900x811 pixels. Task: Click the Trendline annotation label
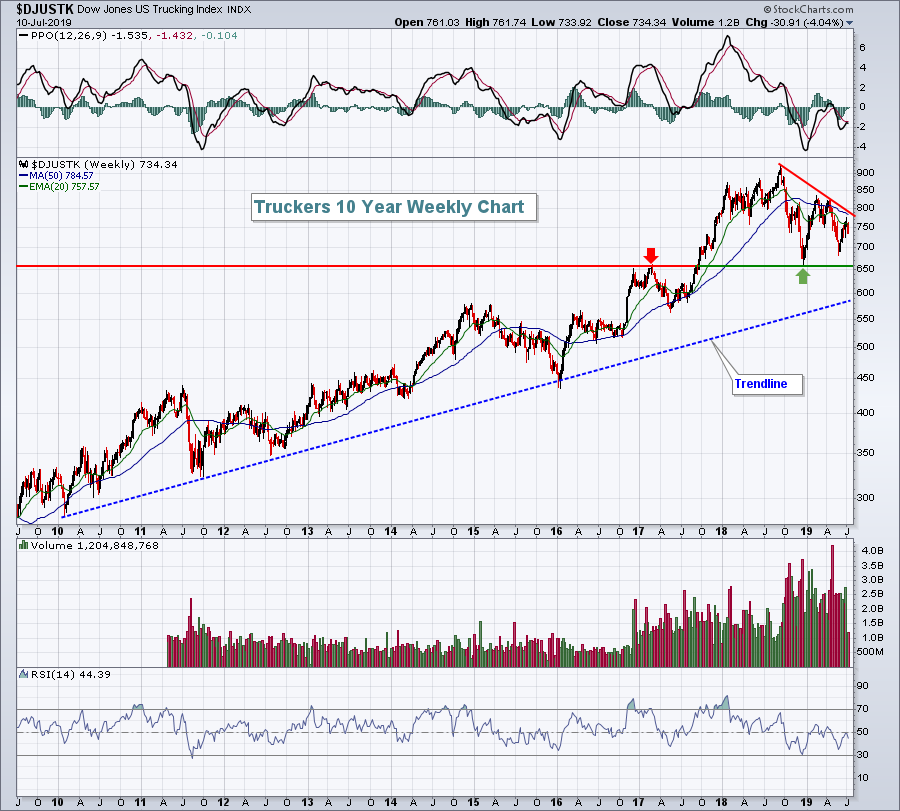coord(767,384)
